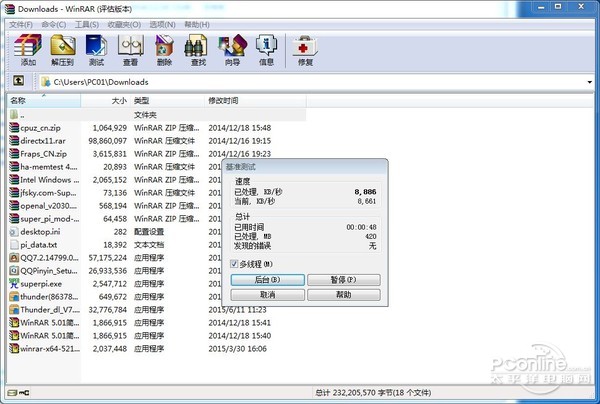Open the 选项(N) menu
The height and width of the screenshot is (404, 600).
click(162, 24)
